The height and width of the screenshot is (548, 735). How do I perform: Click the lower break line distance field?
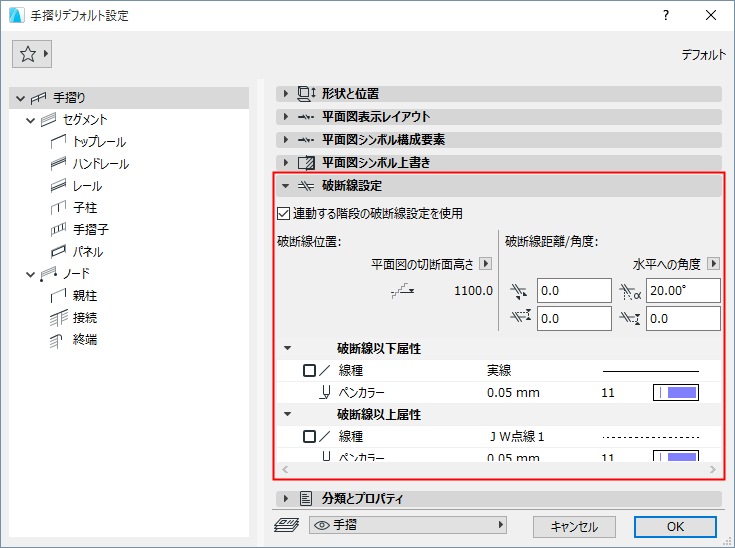pyautogui.click(x=574, y=319)
